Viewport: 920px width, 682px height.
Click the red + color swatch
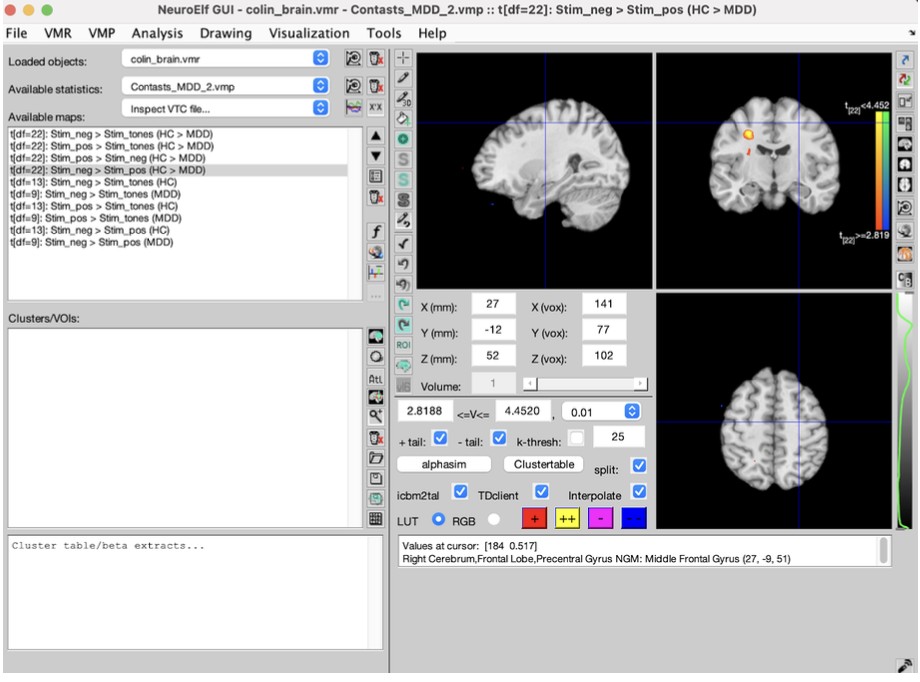[x=535, y=519]
